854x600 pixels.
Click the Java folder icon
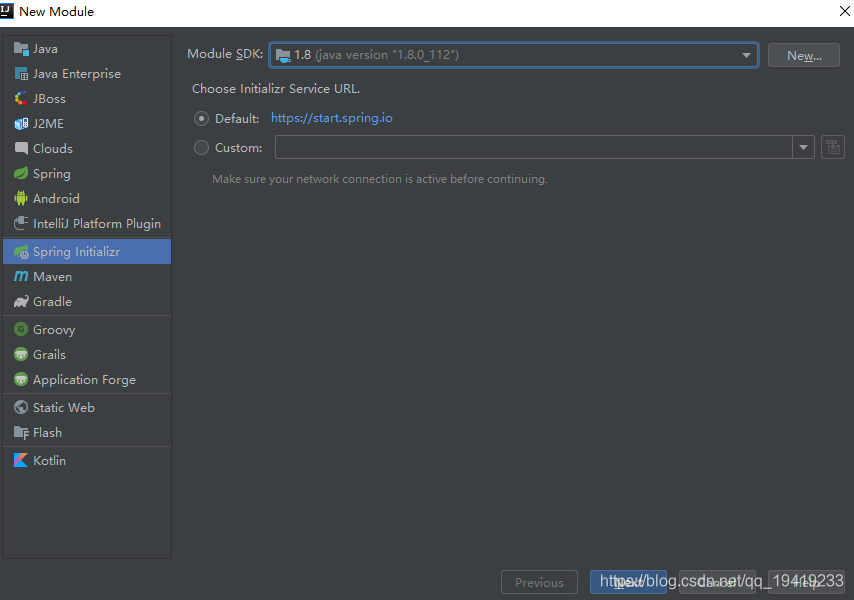21,49
